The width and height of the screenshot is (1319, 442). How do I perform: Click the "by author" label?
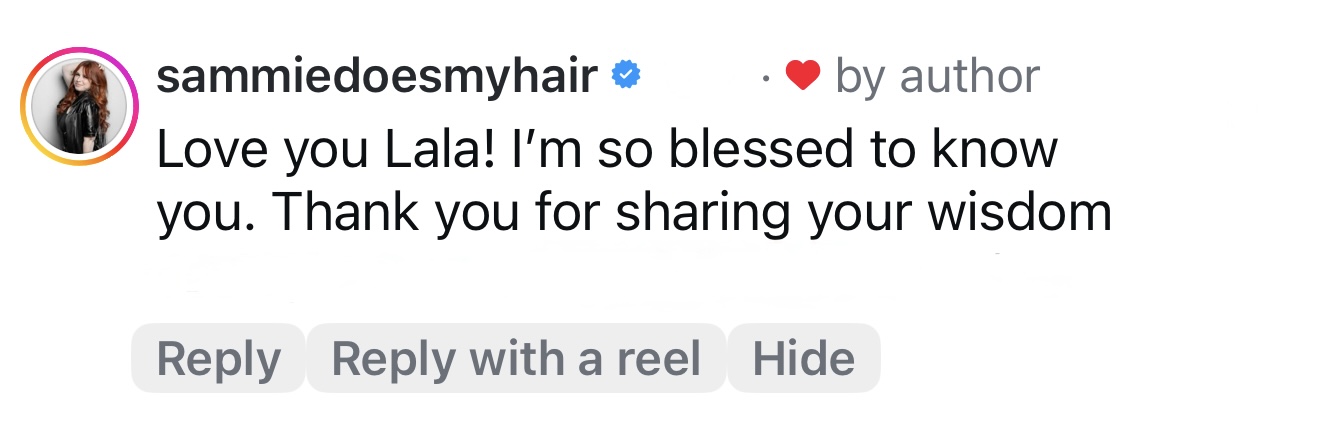tap(937, 76)
